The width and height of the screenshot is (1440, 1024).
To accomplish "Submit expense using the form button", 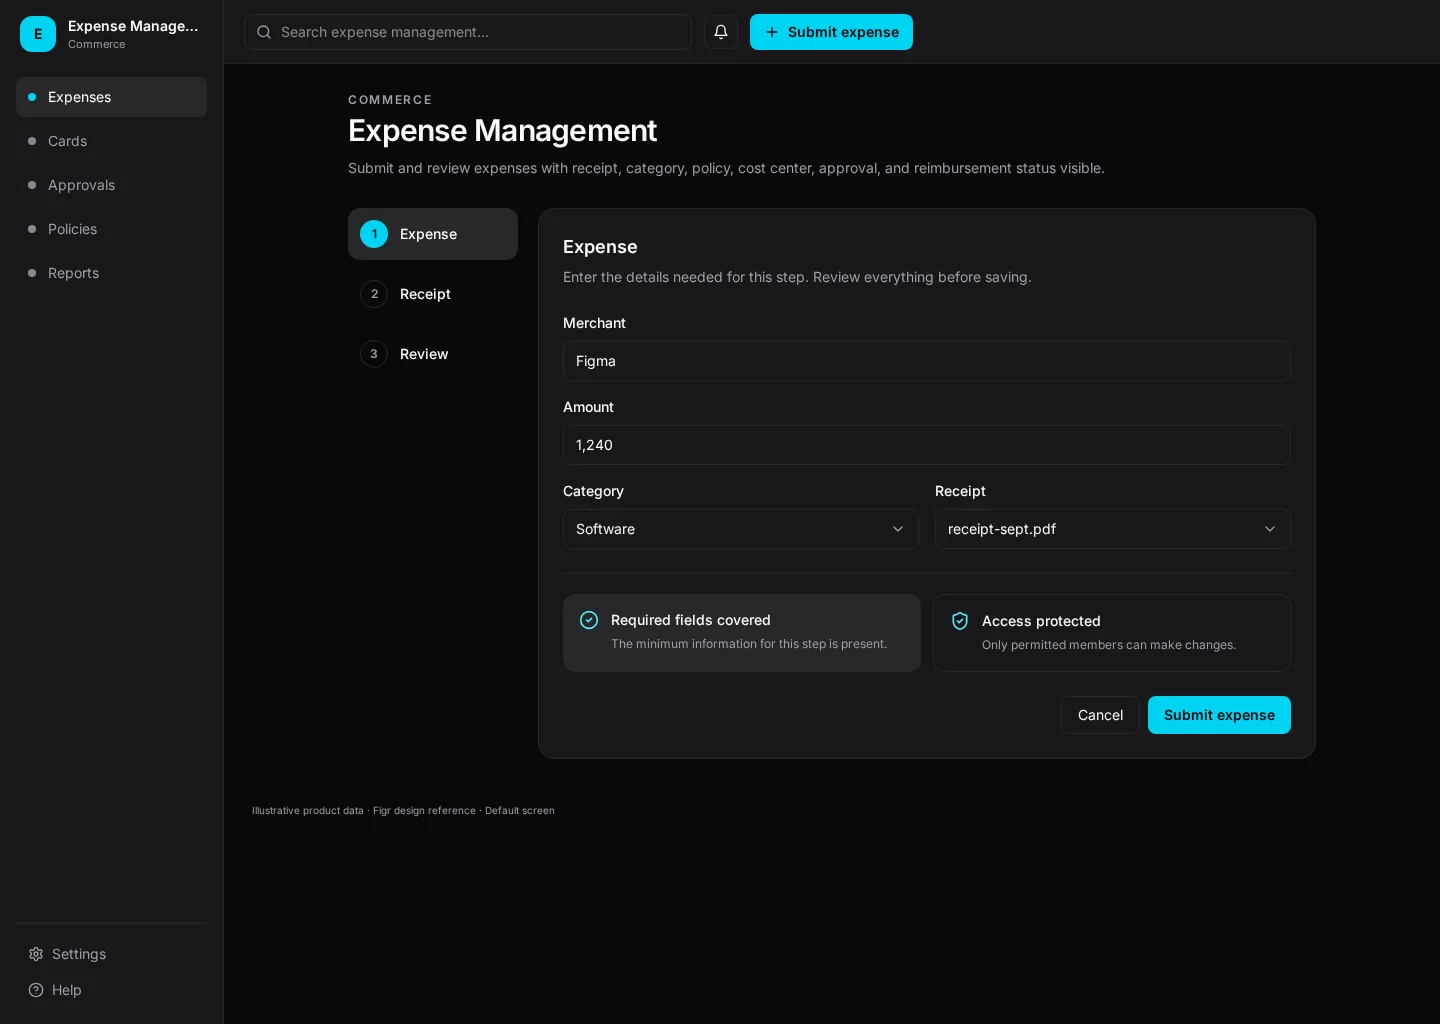I will 1219,715.
